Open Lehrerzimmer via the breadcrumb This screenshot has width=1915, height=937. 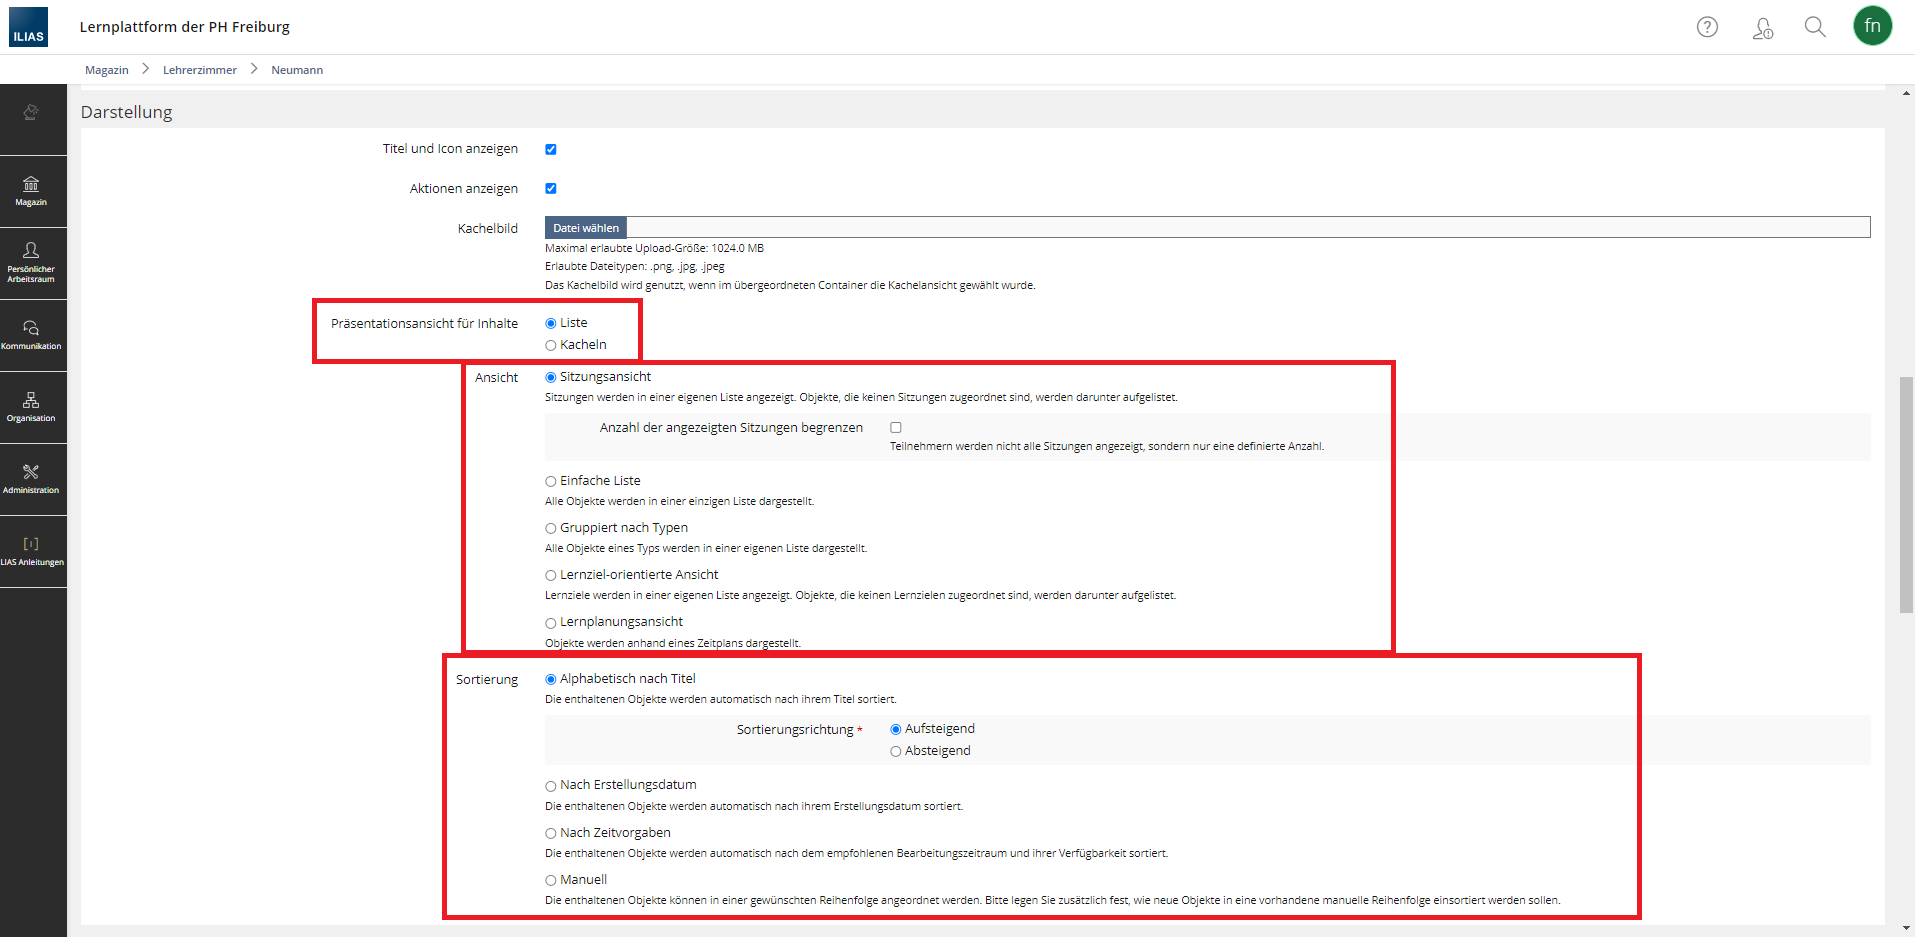click(x=200, y=69)
